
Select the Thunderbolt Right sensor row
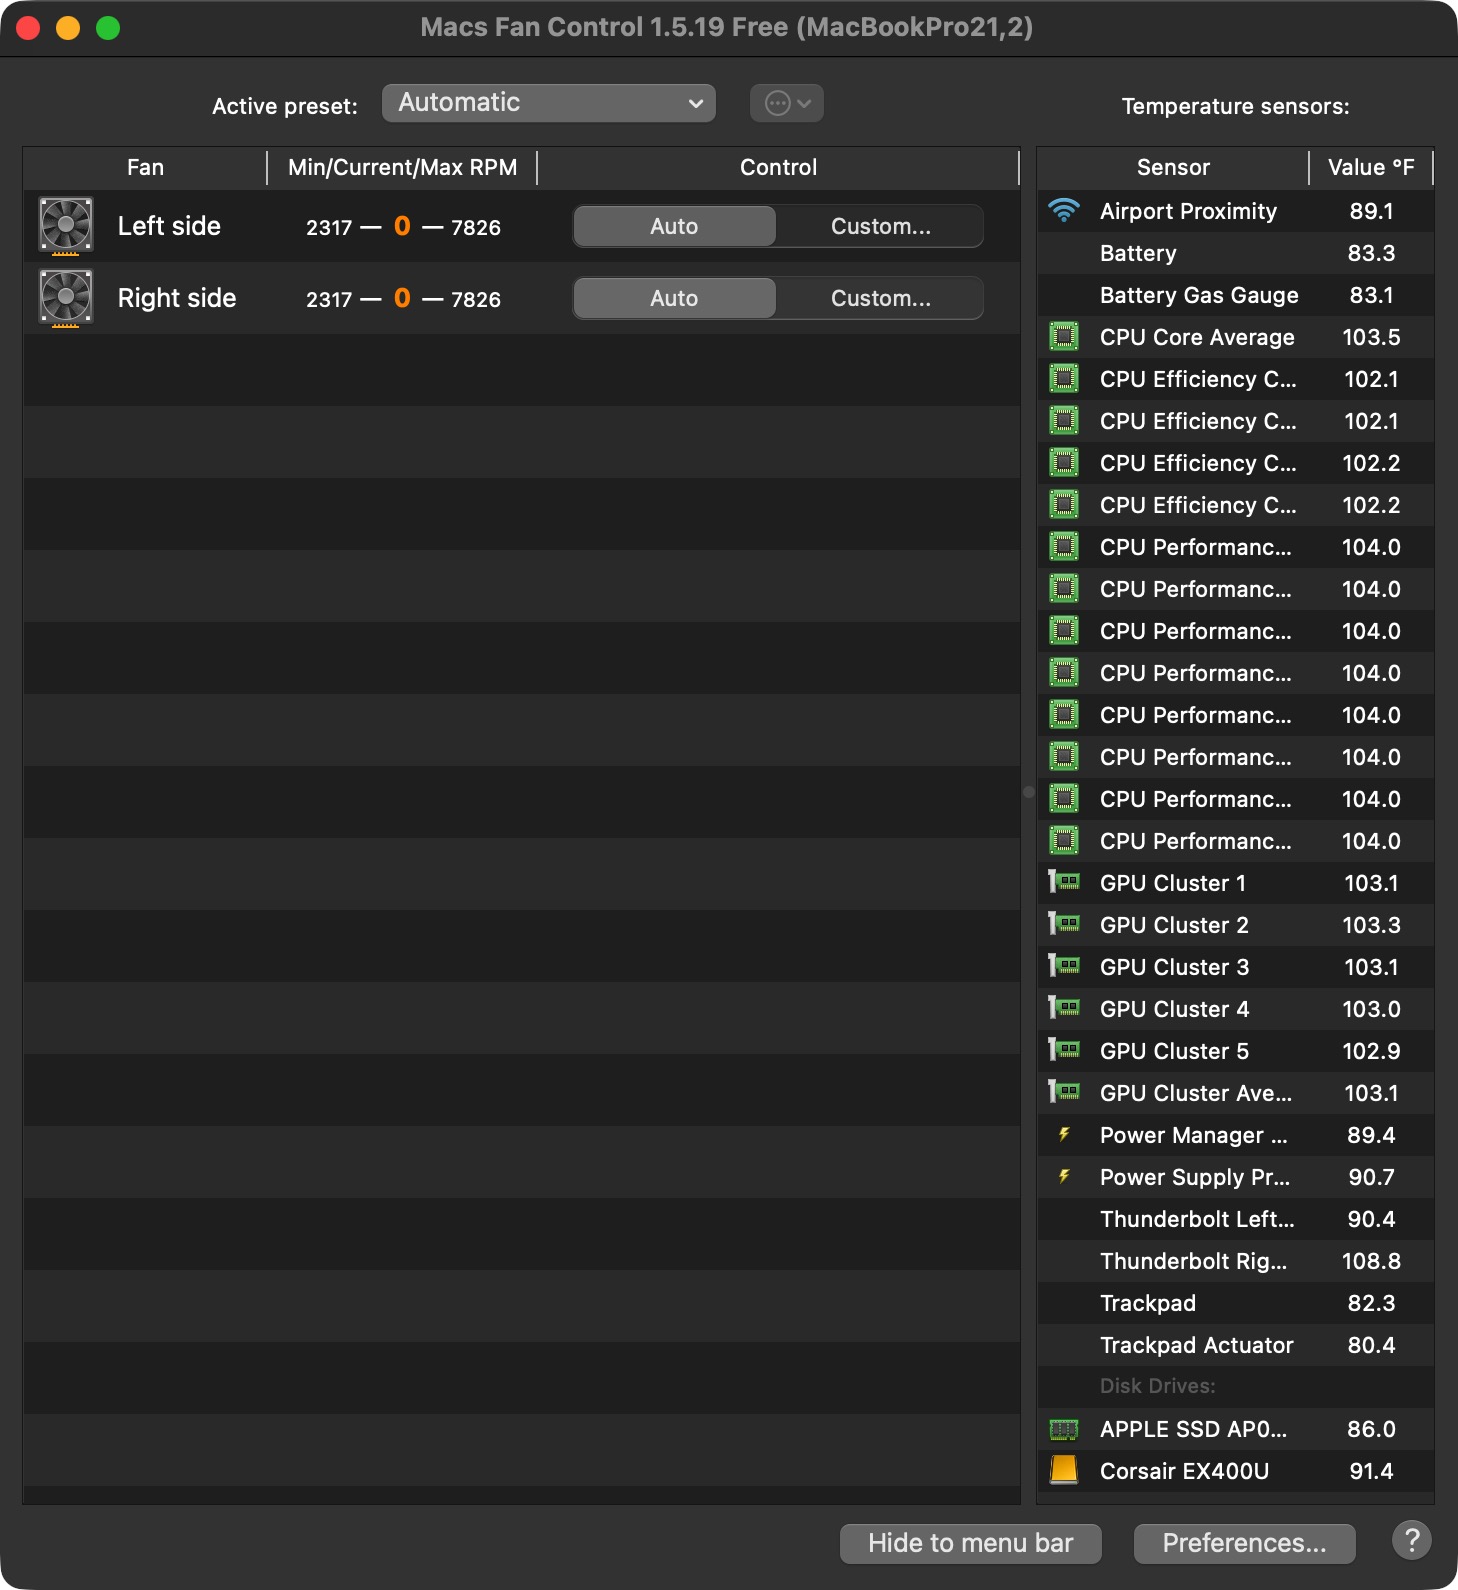tap(1236, 1261)
